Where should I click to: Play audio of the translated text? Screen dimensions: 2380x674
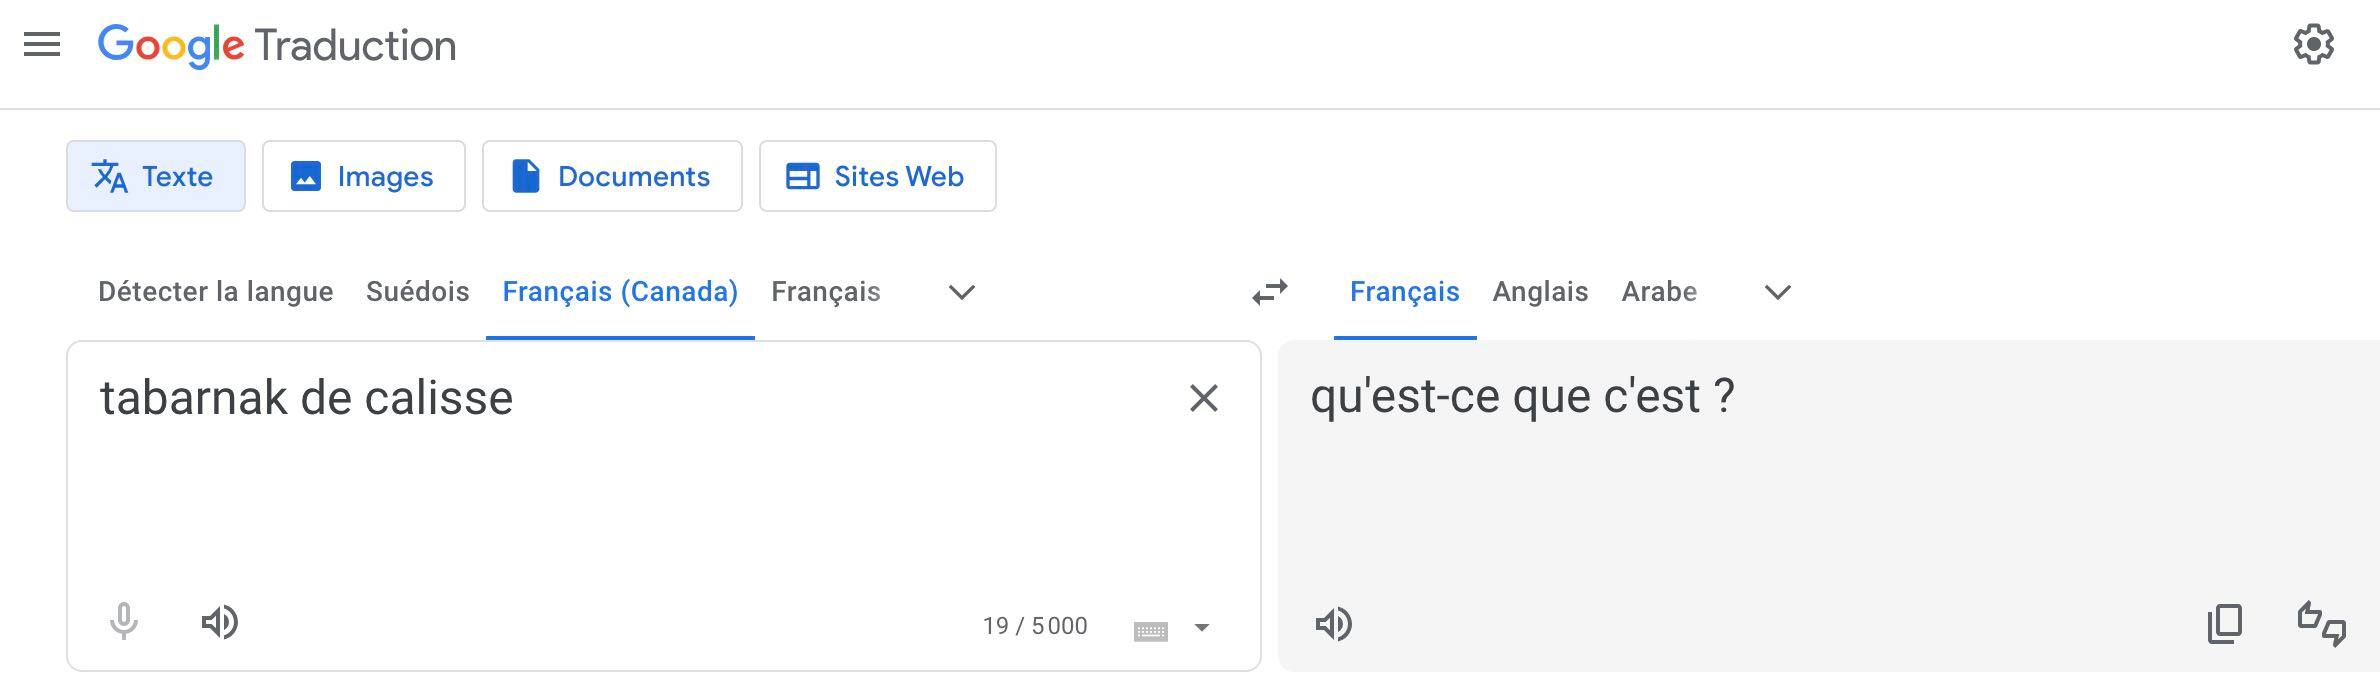pyautogui.click(x=1335, y=625)
